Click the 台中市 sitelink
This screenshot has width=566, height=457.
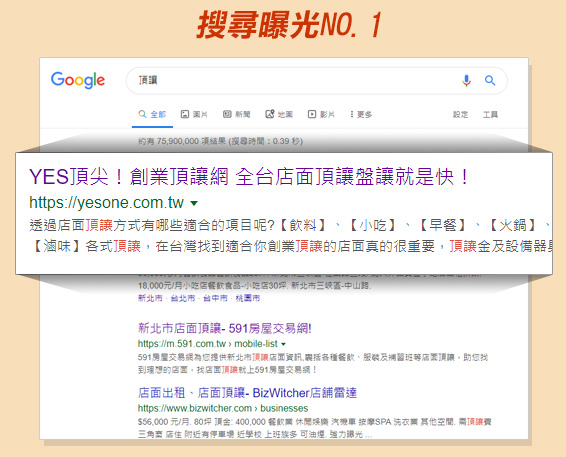[x=215, y=298]
